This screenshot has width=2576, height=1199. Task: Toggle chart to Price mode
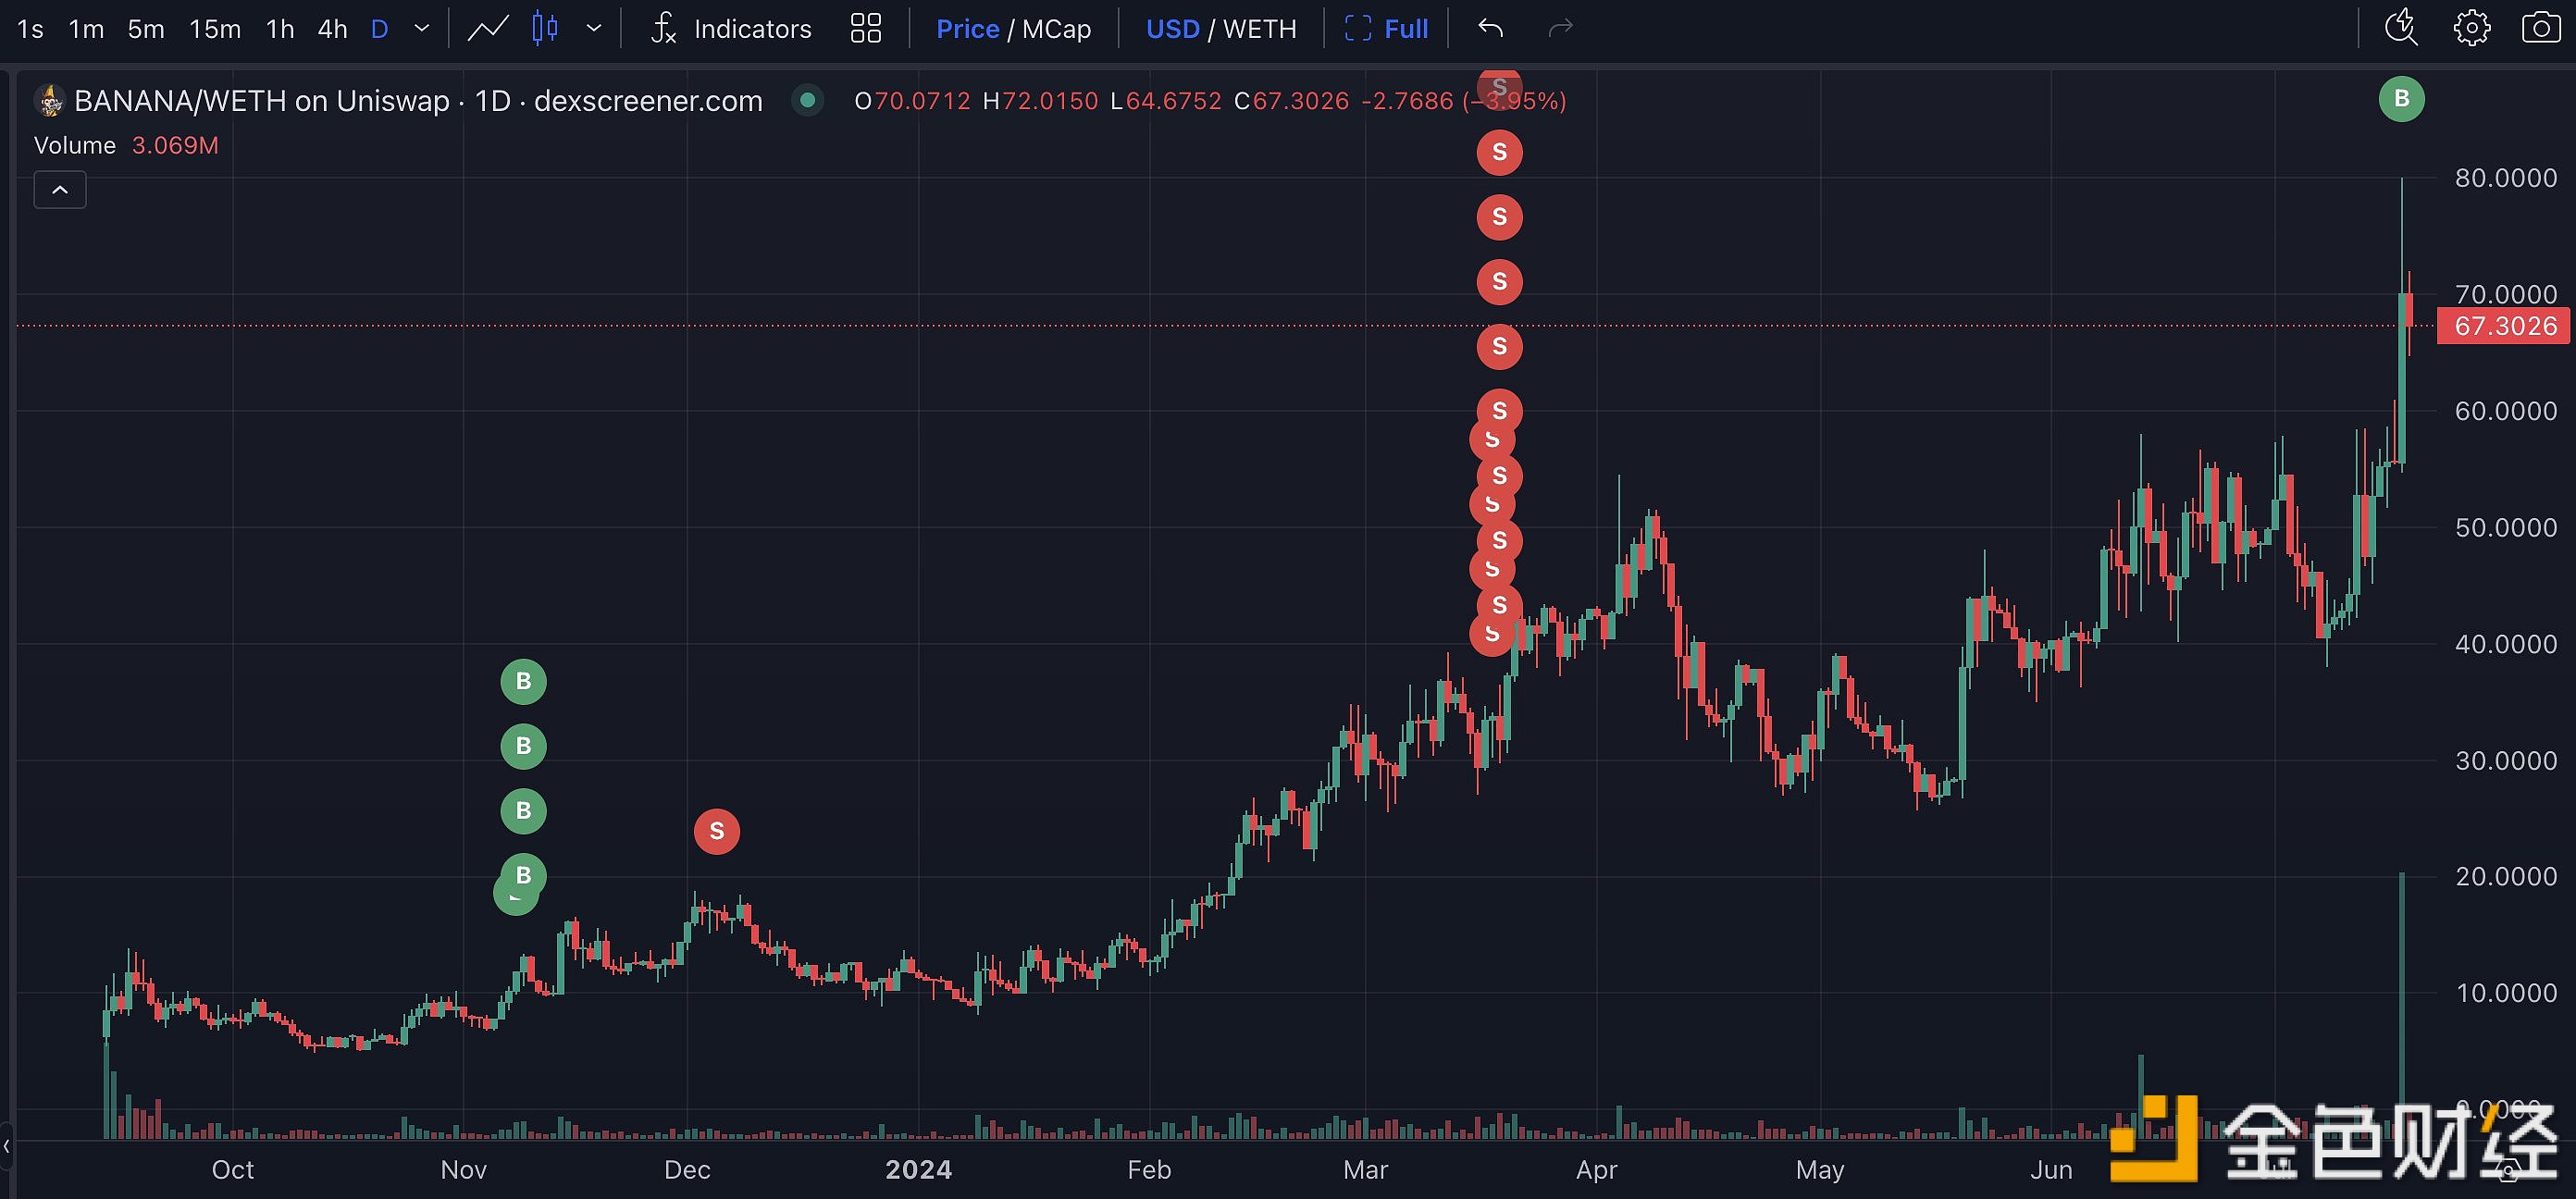point(967,29)
